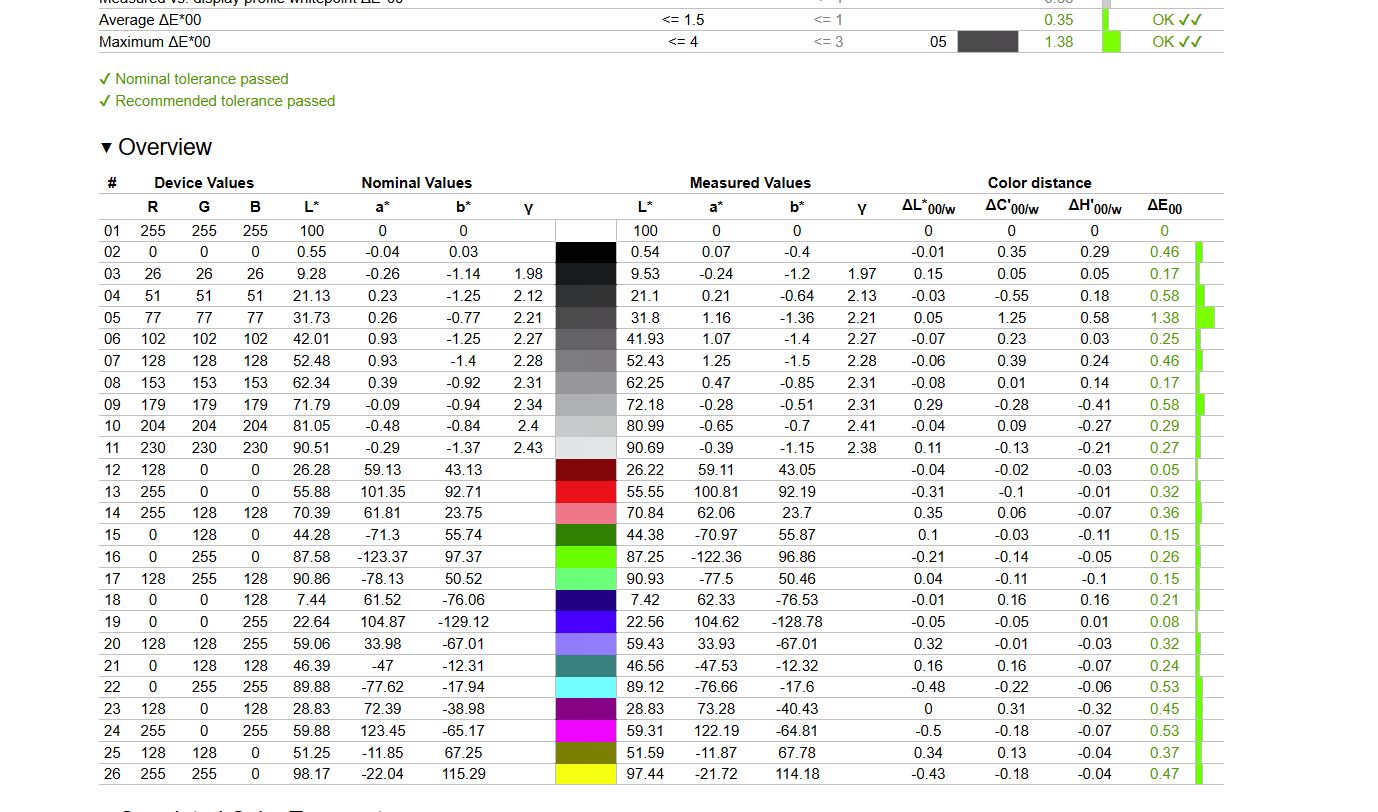The image size is (1378, 812).
Task: Click nominal b* value -129.12 in row 19
Action: coord(464,622)
